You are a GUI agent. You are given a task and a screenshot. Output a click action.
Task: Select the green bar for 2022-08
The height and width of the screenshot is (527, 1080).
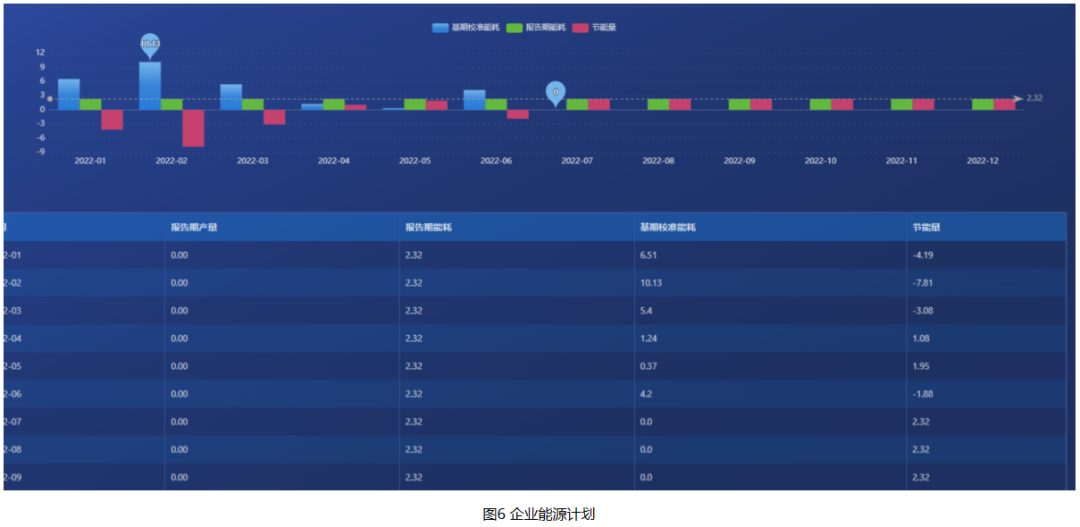[x=658, y=104]
